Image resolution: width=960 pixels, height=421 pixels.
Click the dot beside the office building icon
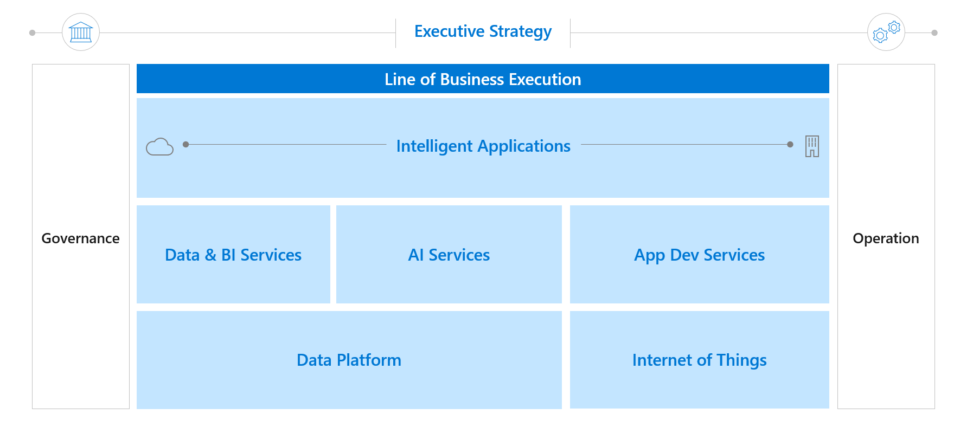pos(790,145)
